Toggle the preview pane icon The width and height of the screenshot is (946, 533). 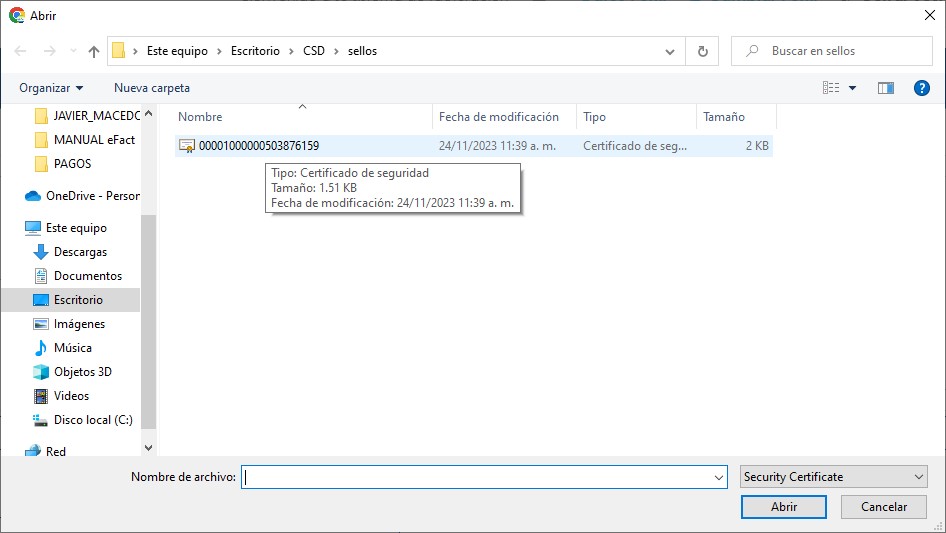885,88
